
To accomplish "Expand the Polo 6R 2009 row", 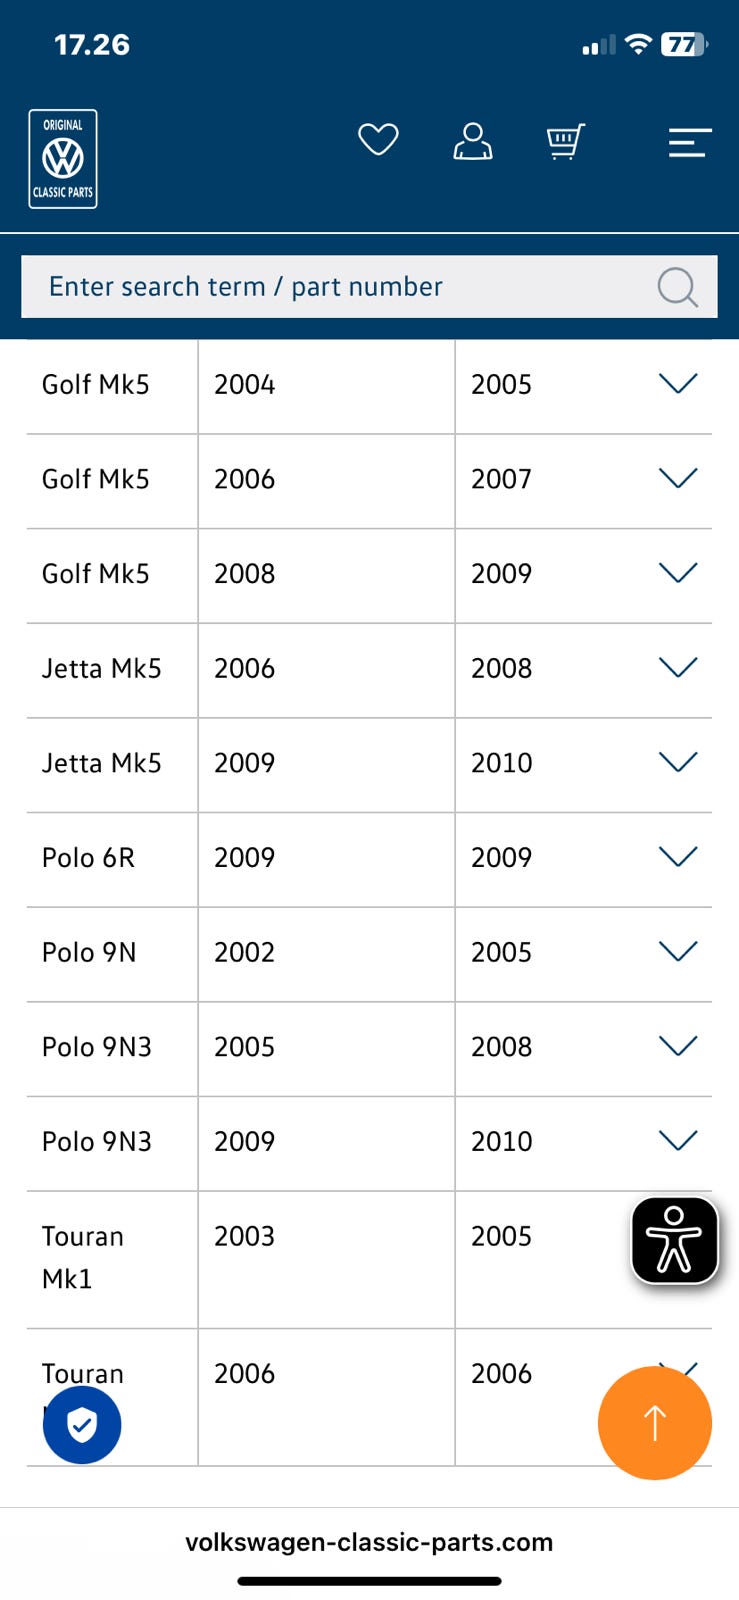I will (x=678, y=857).
